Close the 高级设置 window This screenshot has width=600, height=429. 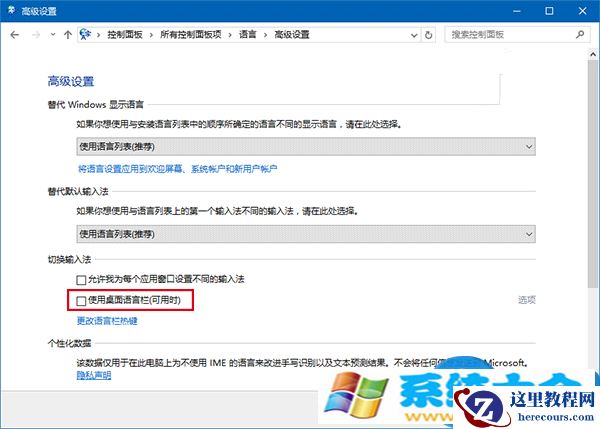point(582,11)
